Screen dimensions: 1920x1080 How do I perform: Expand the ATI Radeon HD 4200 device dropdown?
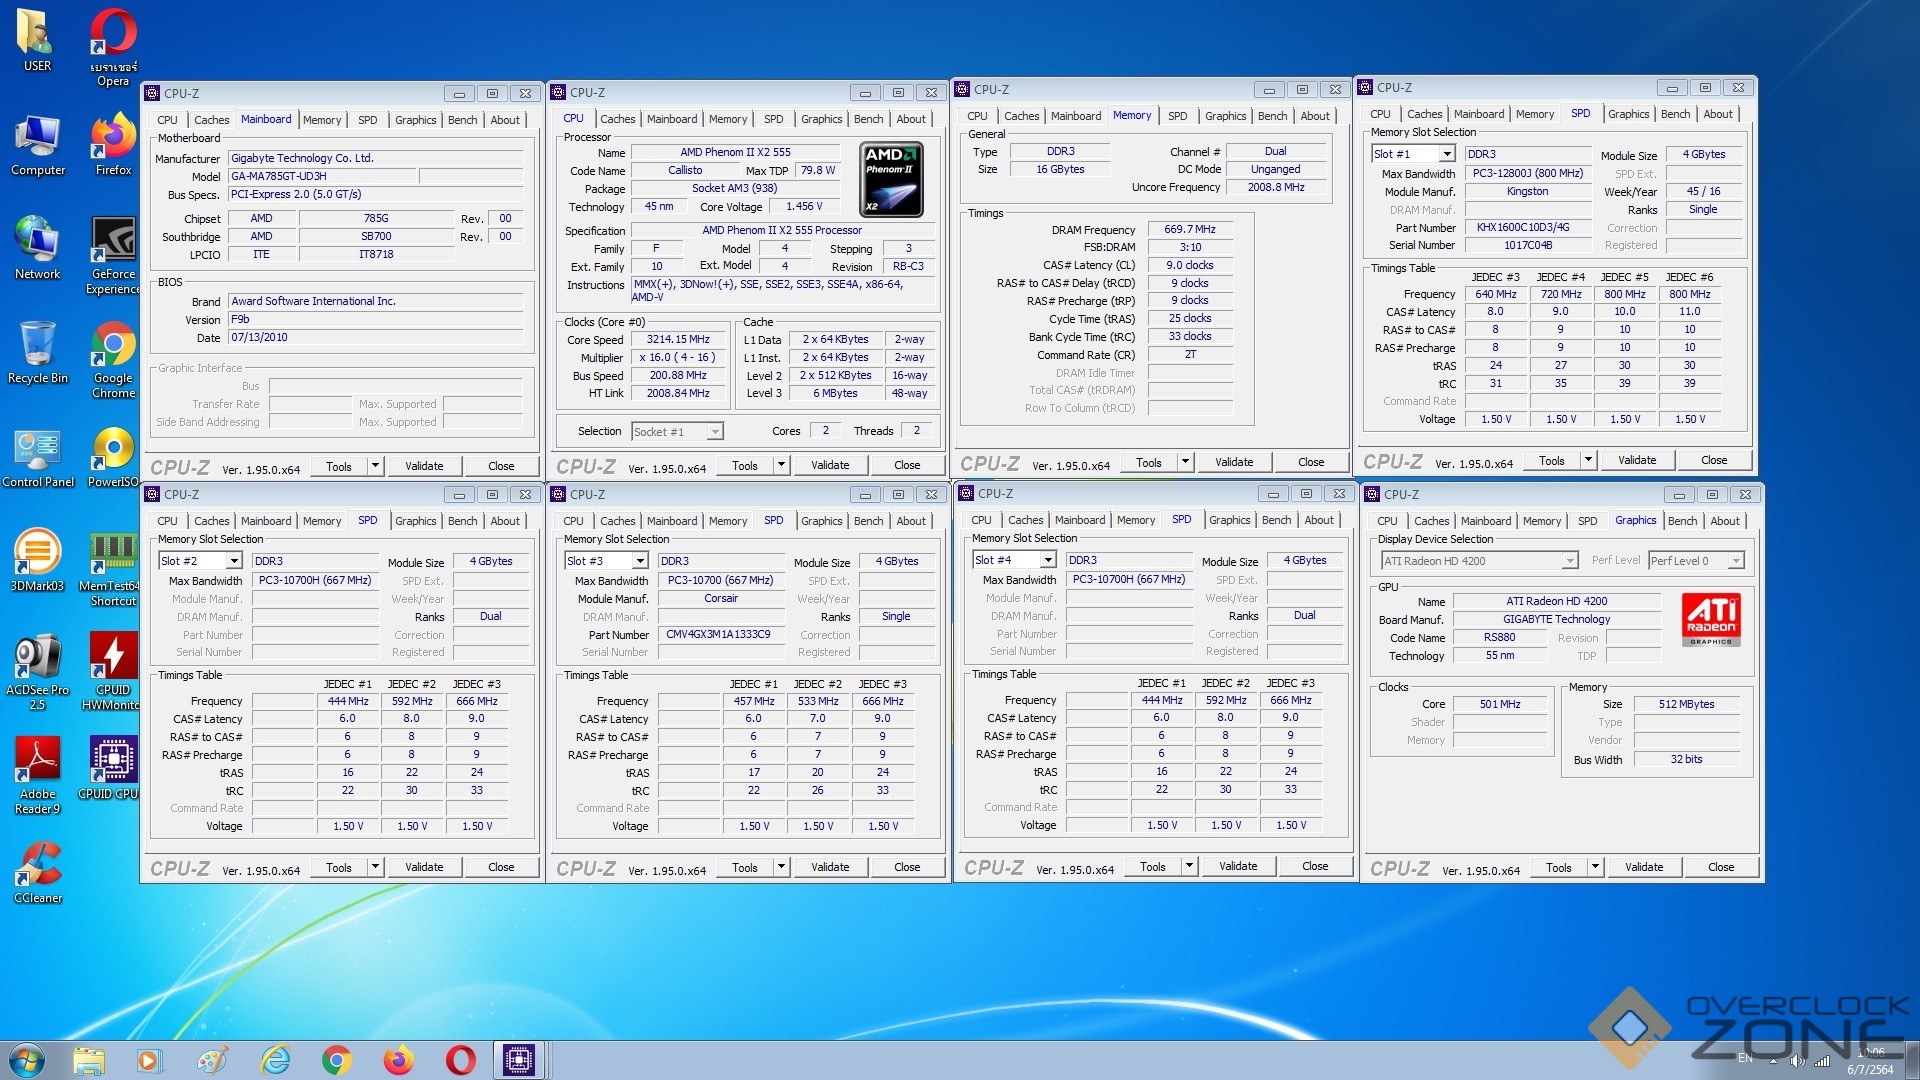pos(1569,561)
